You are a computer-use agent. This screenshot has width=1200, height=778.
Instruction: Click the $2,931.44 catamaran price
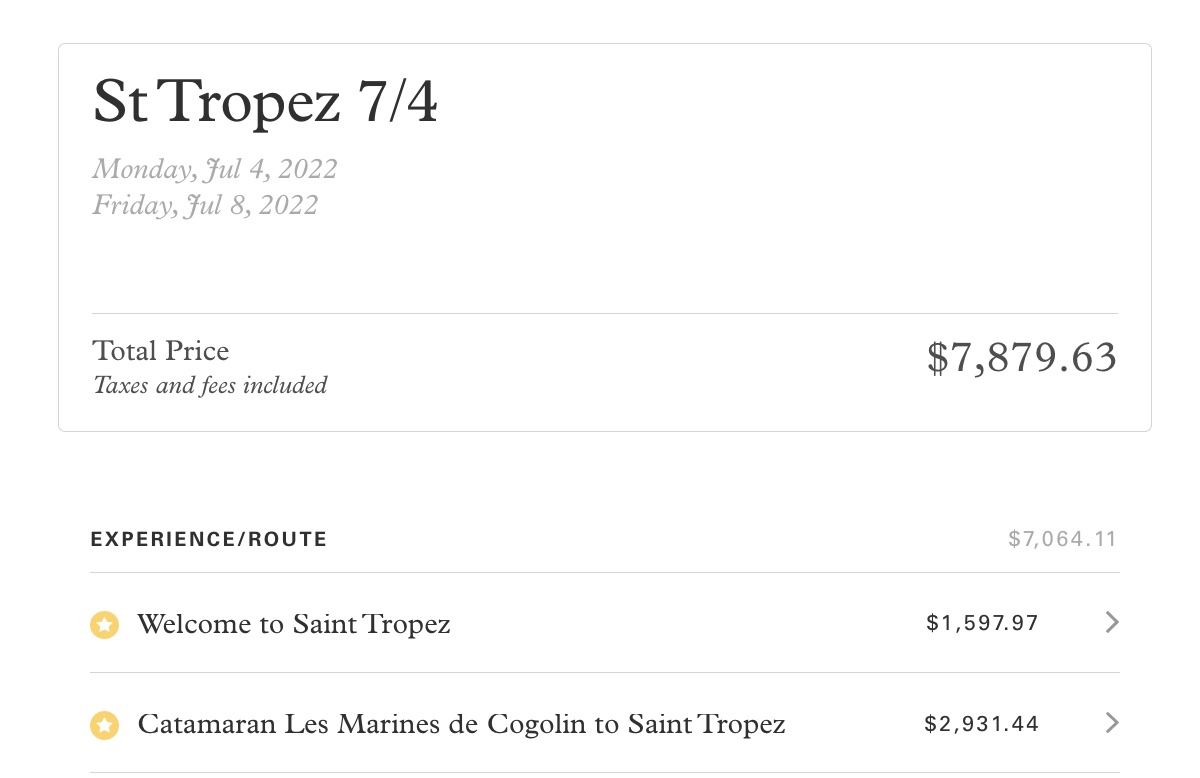tap(982, 724)
